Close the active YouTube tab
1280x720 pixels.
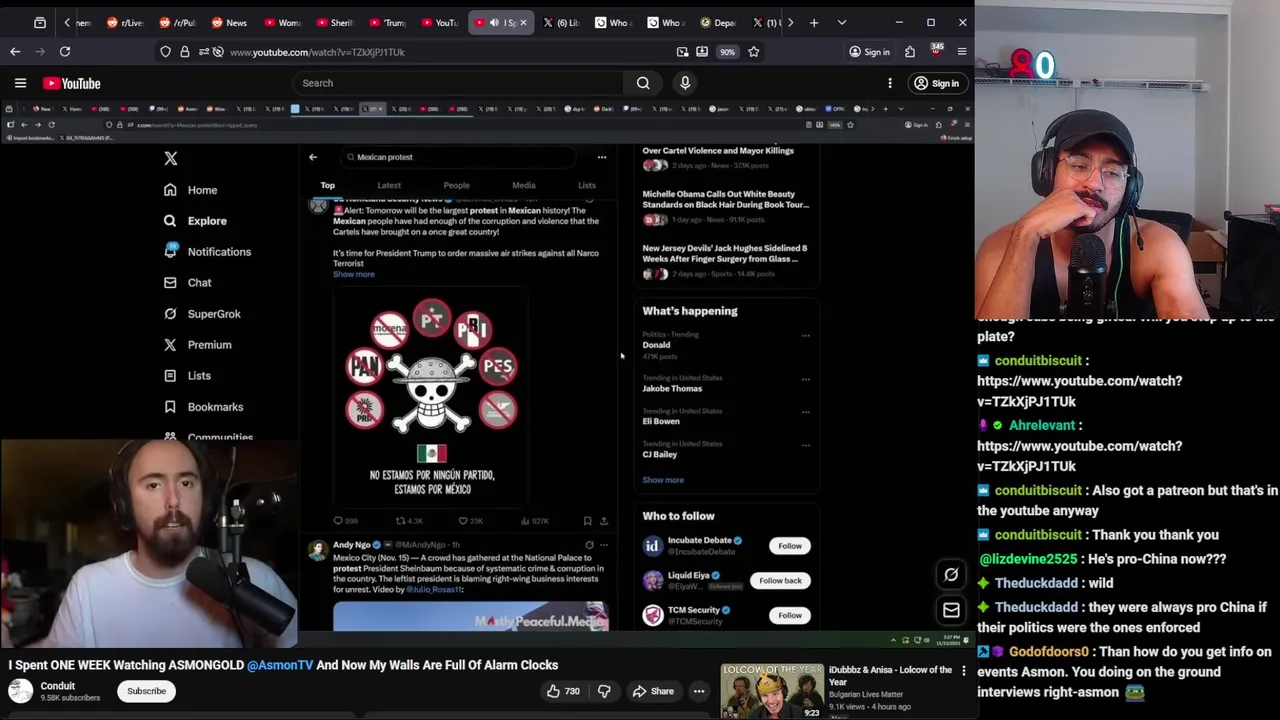click(522, 22)
